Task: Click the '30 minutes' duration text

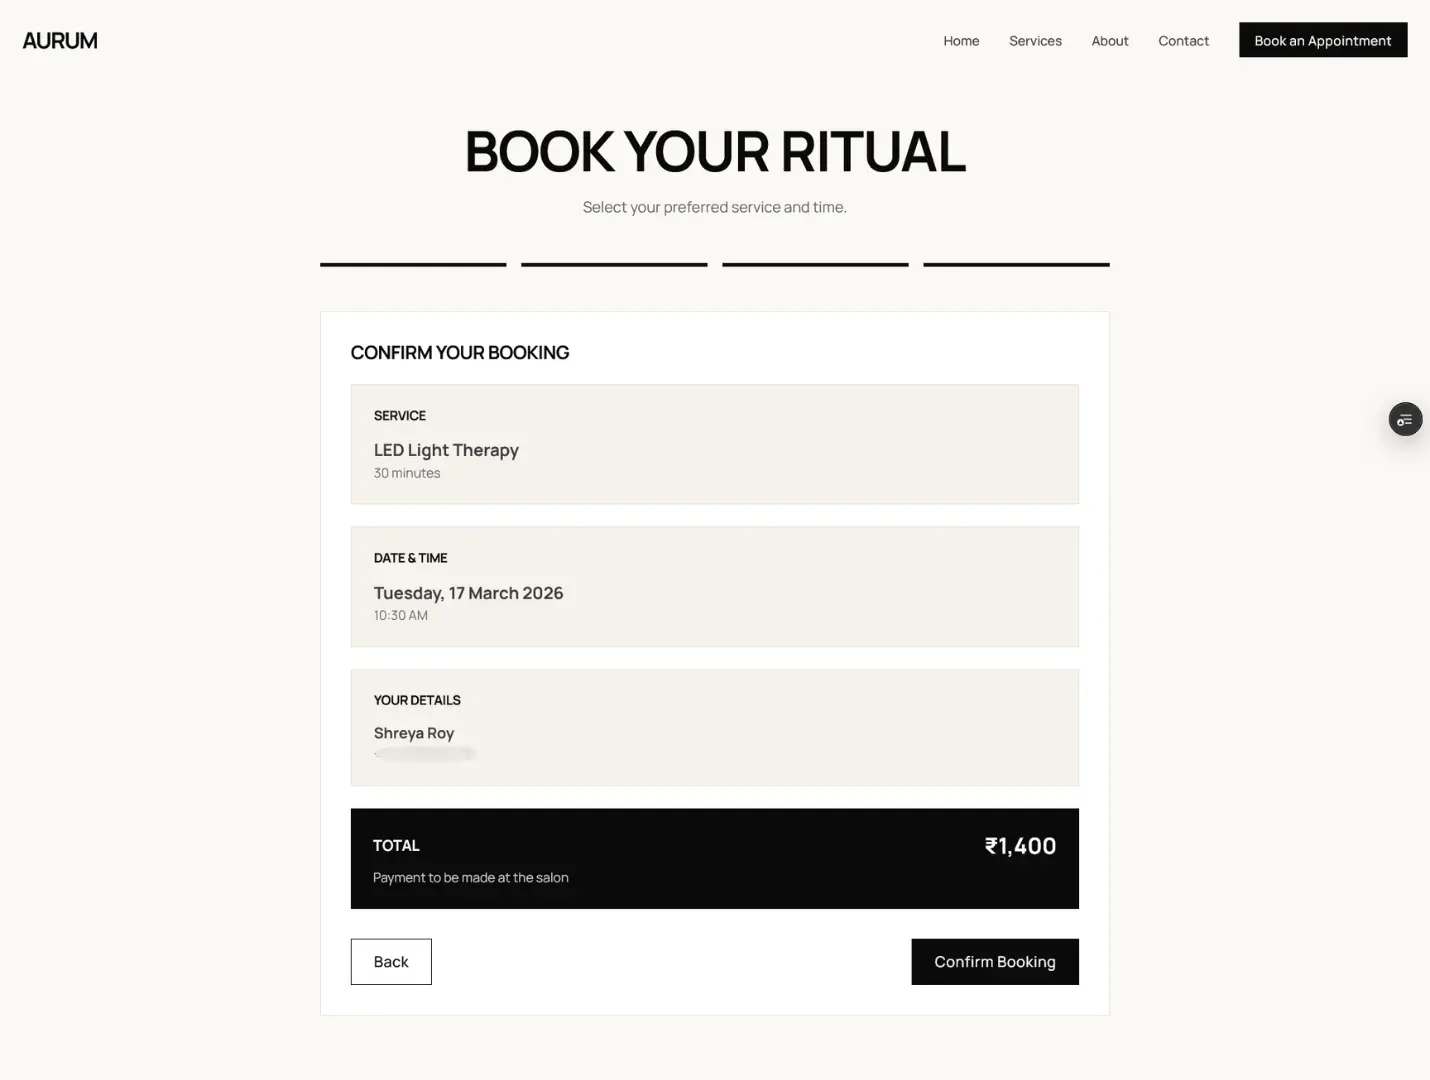Action: [407, 473]
